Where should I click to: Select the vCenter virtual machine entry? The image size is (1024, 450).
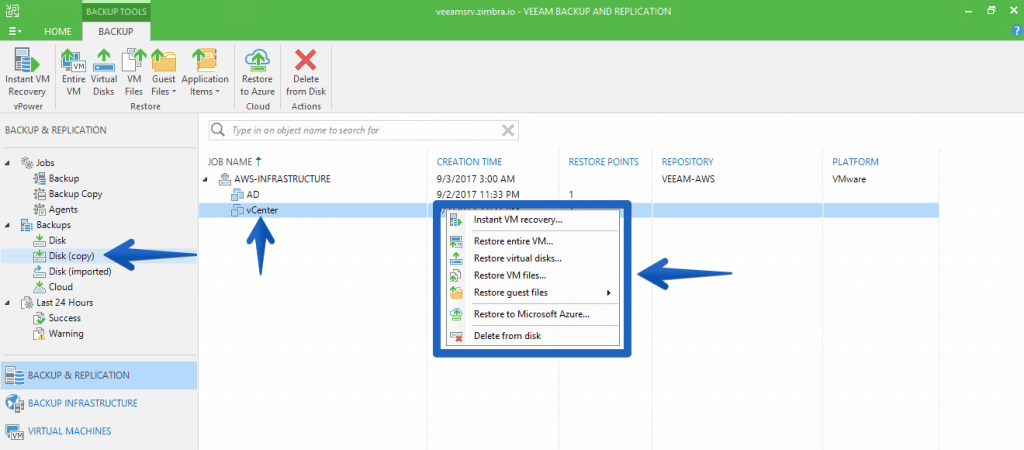pos(255,210)
